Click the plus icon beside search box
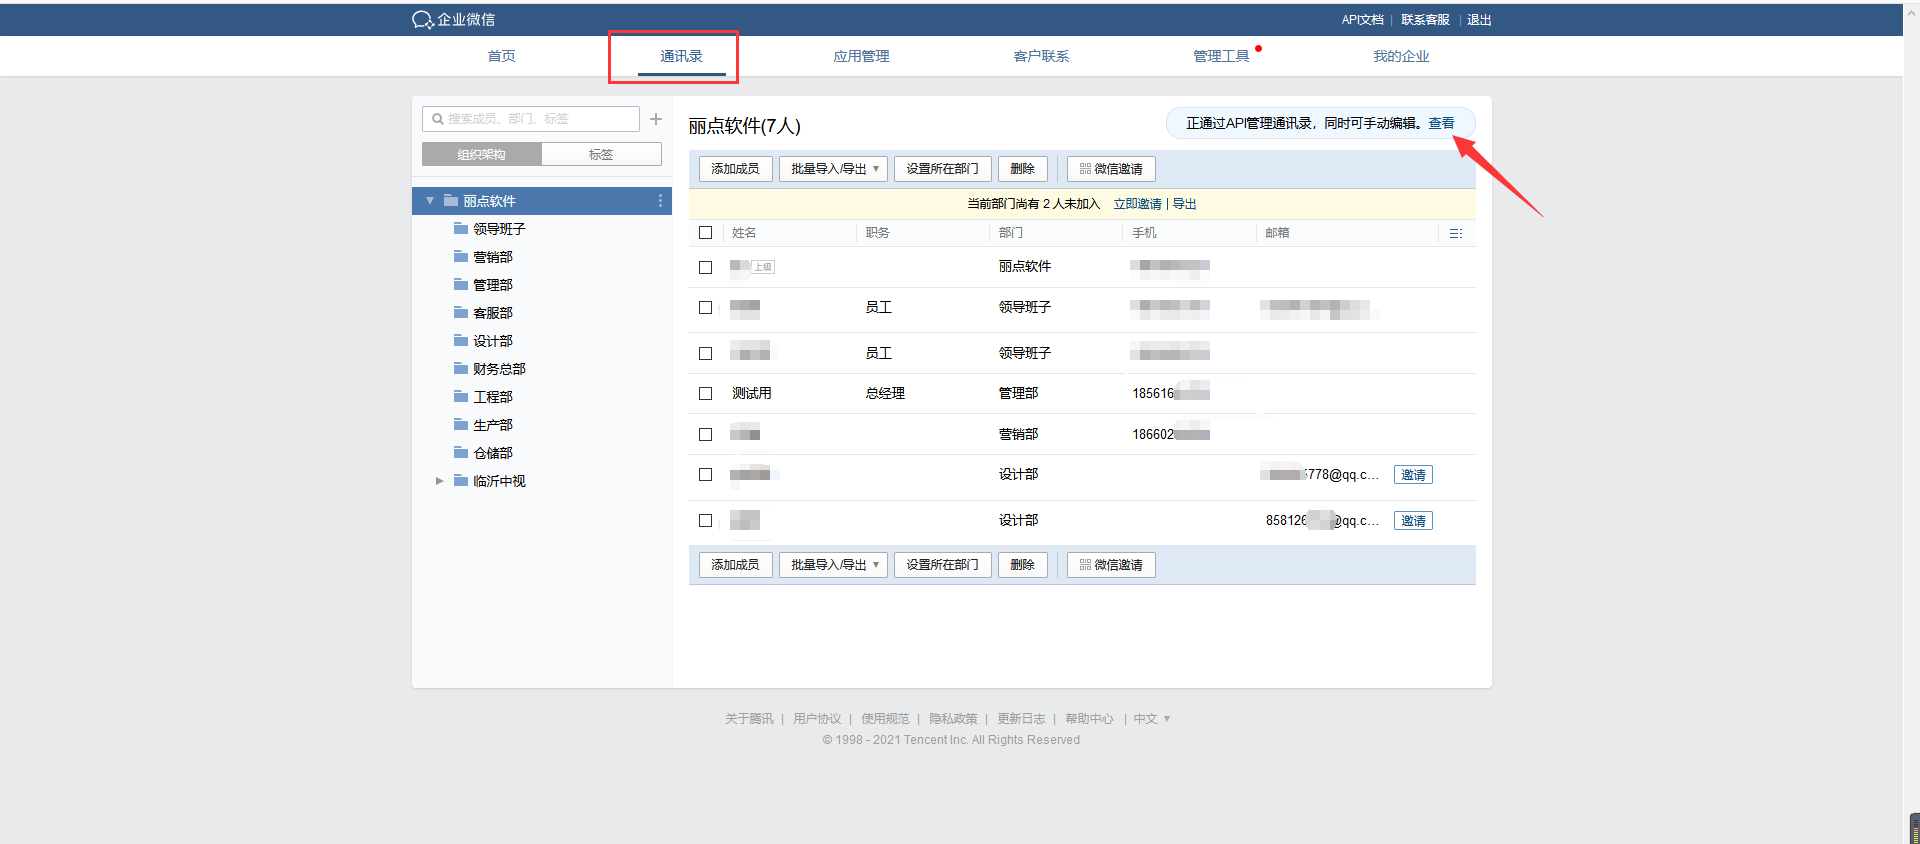 (x=656, y=119)
